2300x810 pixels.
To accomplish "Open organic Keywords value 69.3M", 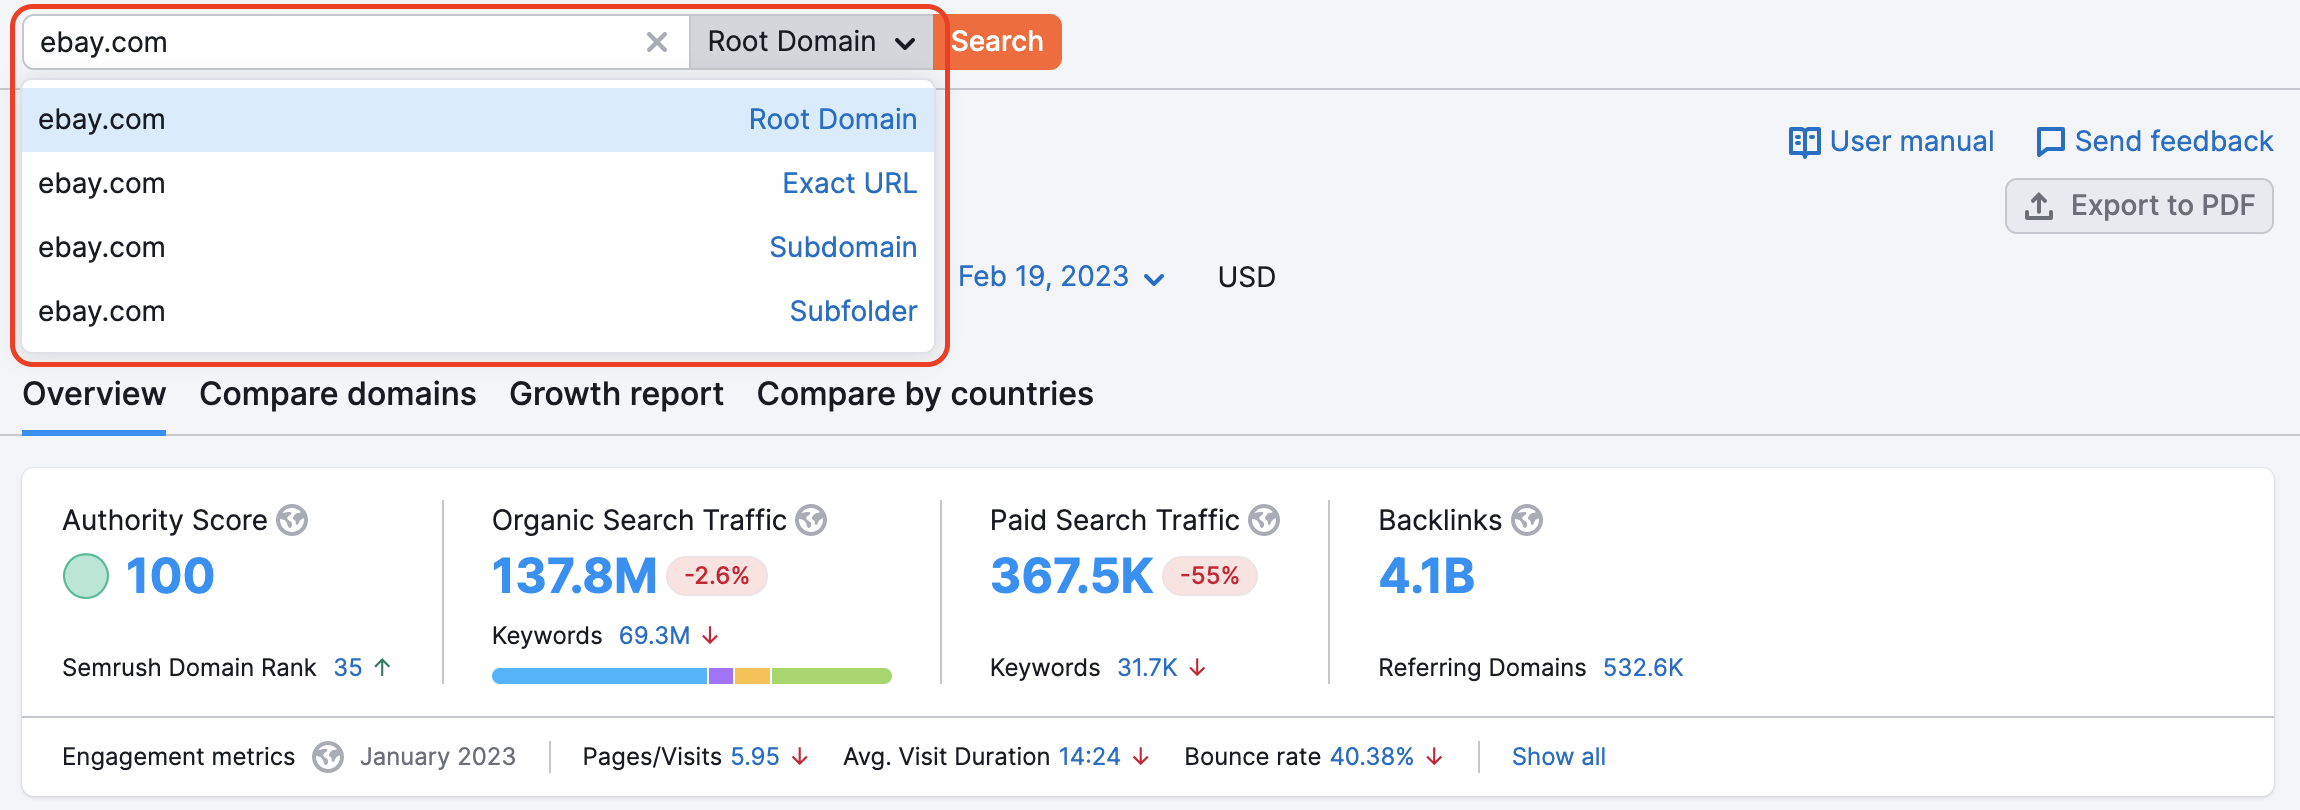I will coord(654,636).
